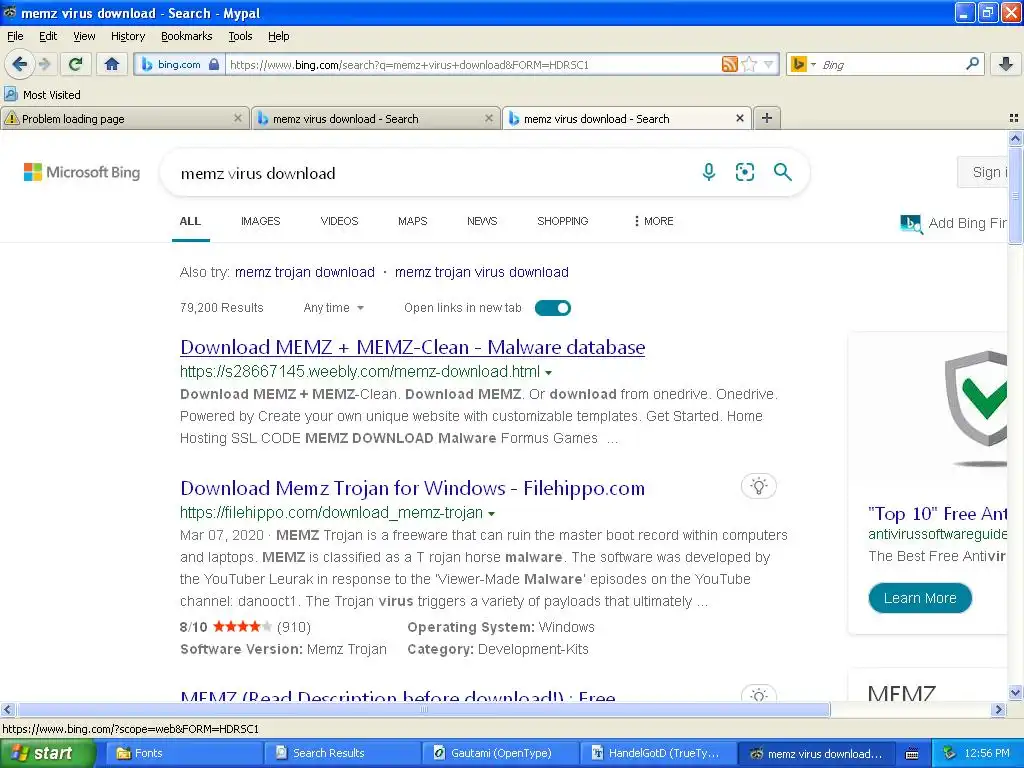Click the Bing search query text field
1024x768 pixels.
431,173
